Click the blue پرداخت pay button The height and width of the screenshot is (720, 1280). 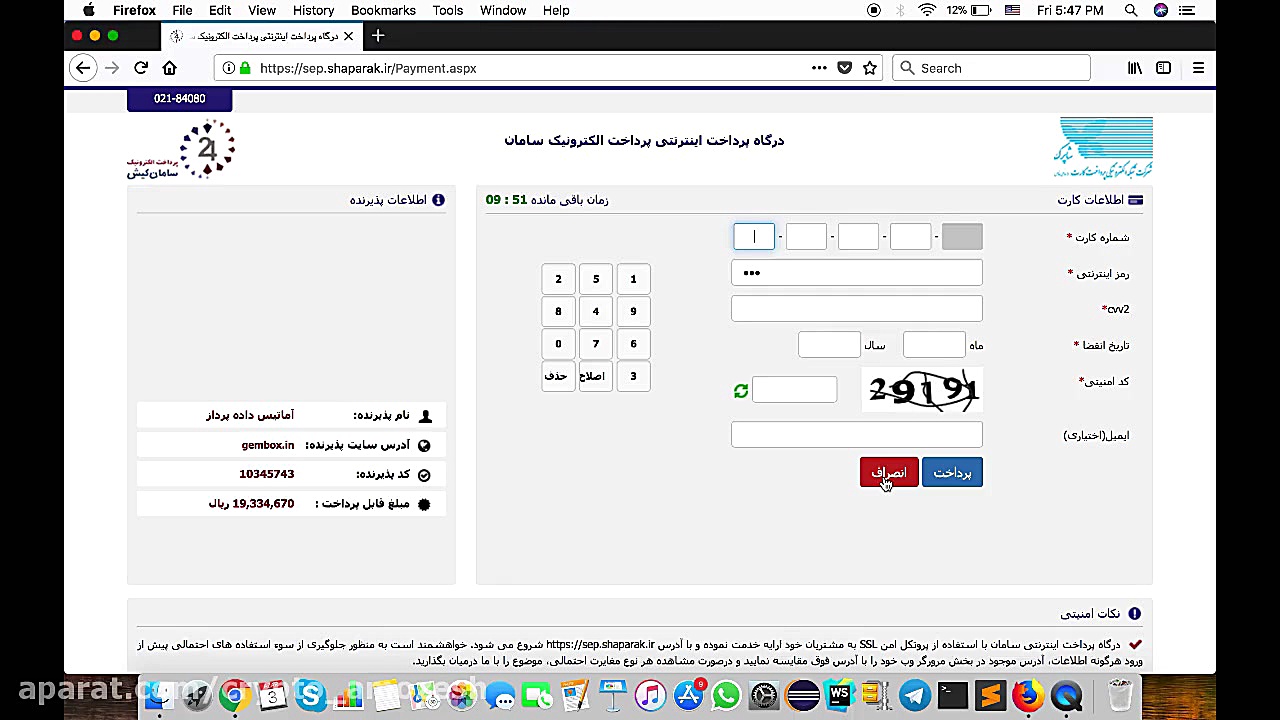tap(952, 473)
